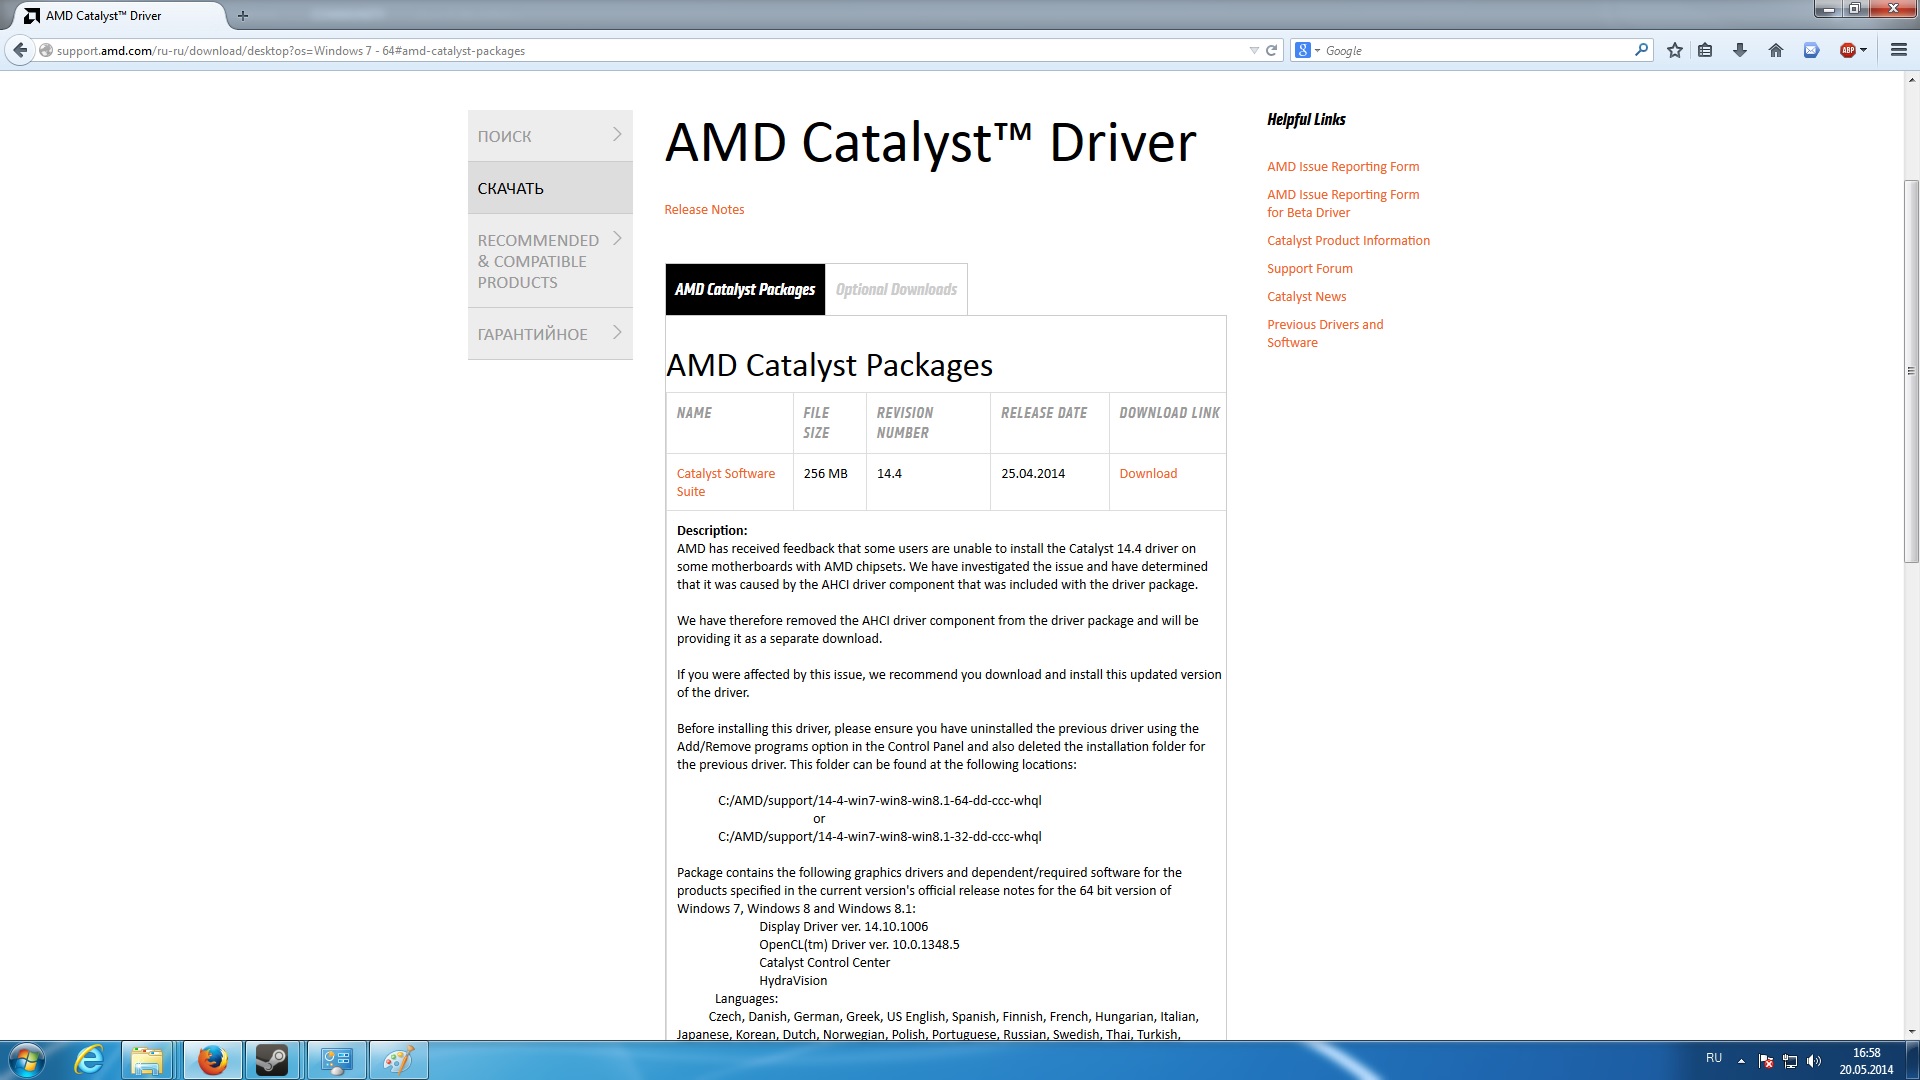Open the URL history dropdown arrow
1920x1080 pixels.
coord(1254,50)
